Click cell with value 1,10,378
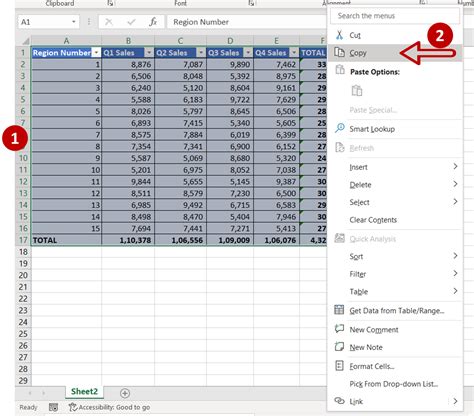The height and width of the screenshot is (416, 474). pos(128,240)
